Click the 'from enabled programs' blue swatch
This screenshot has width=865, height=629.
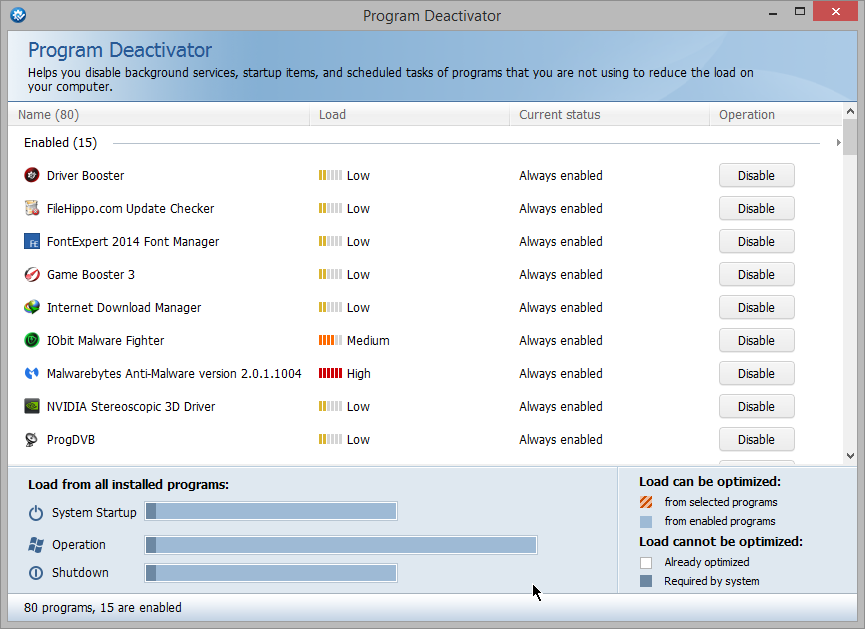646,521
